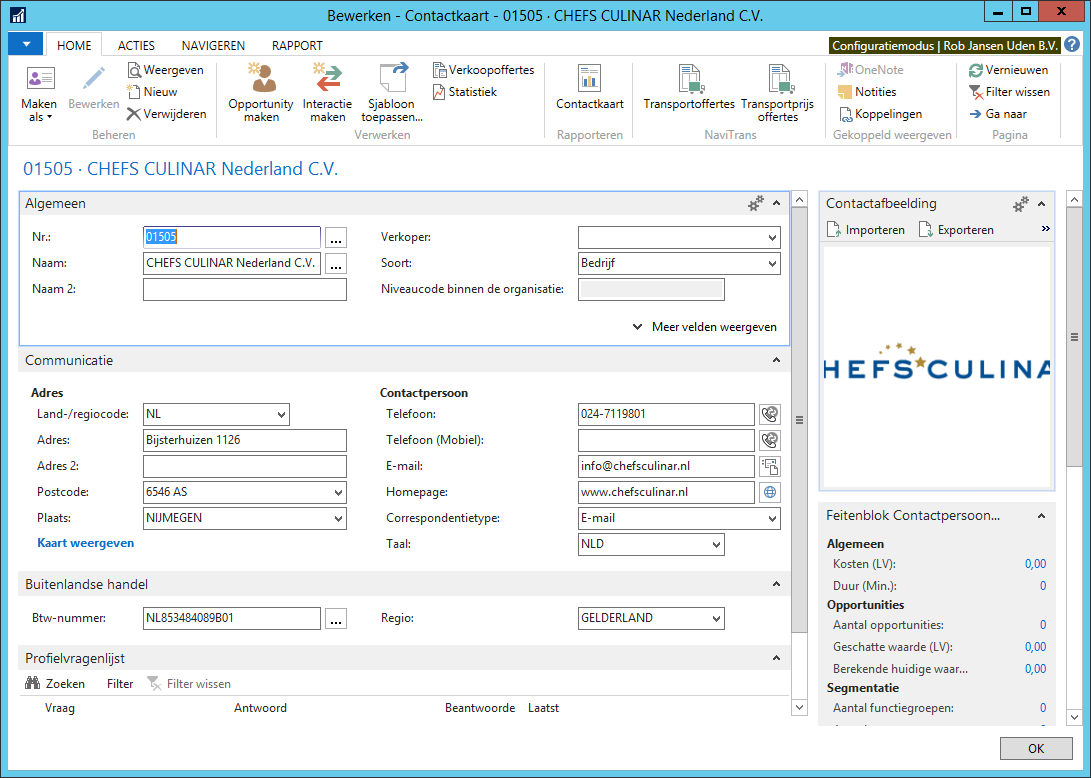Open the Taal dropdown

point(716,544)
